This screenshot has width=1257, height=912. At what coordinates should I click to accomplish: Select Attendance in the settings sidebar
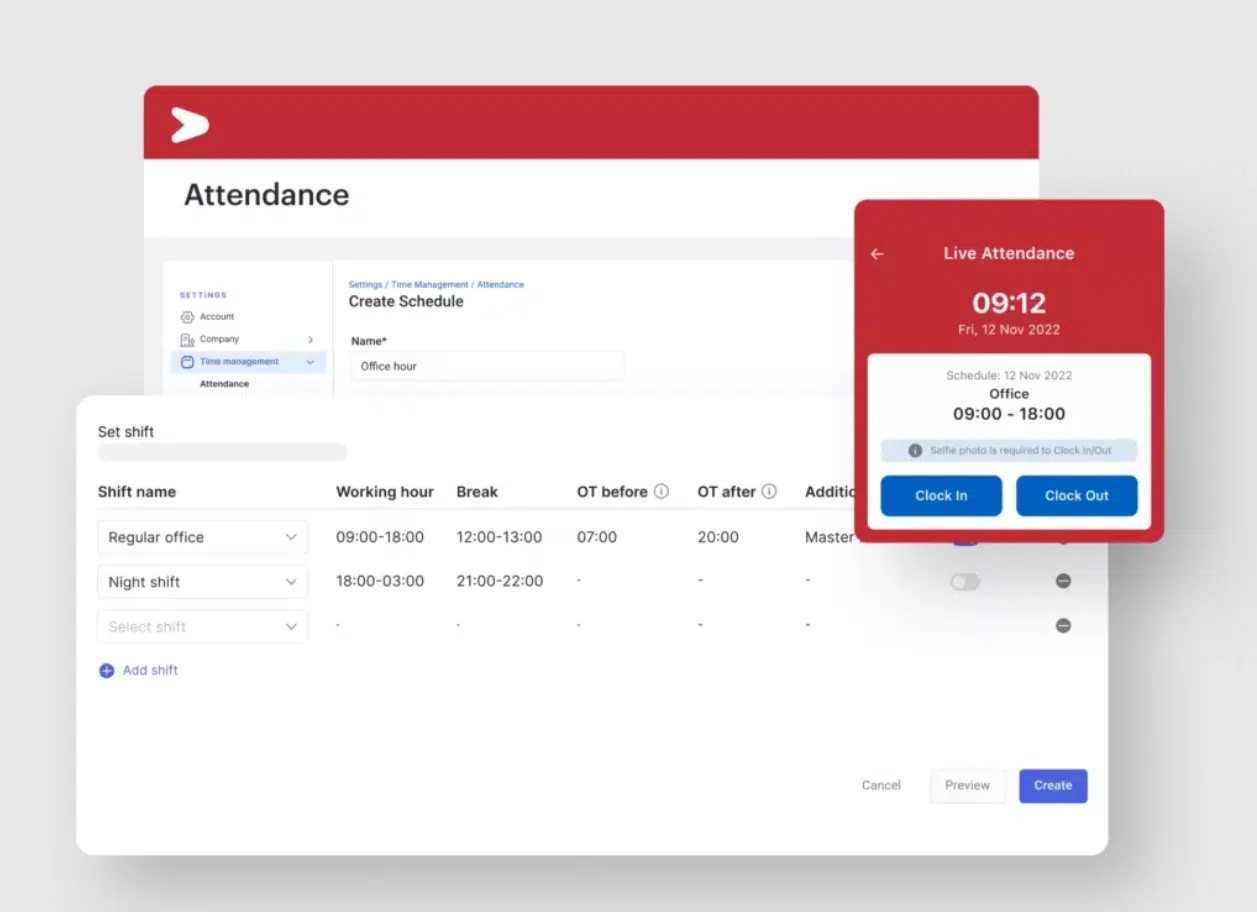222,384
